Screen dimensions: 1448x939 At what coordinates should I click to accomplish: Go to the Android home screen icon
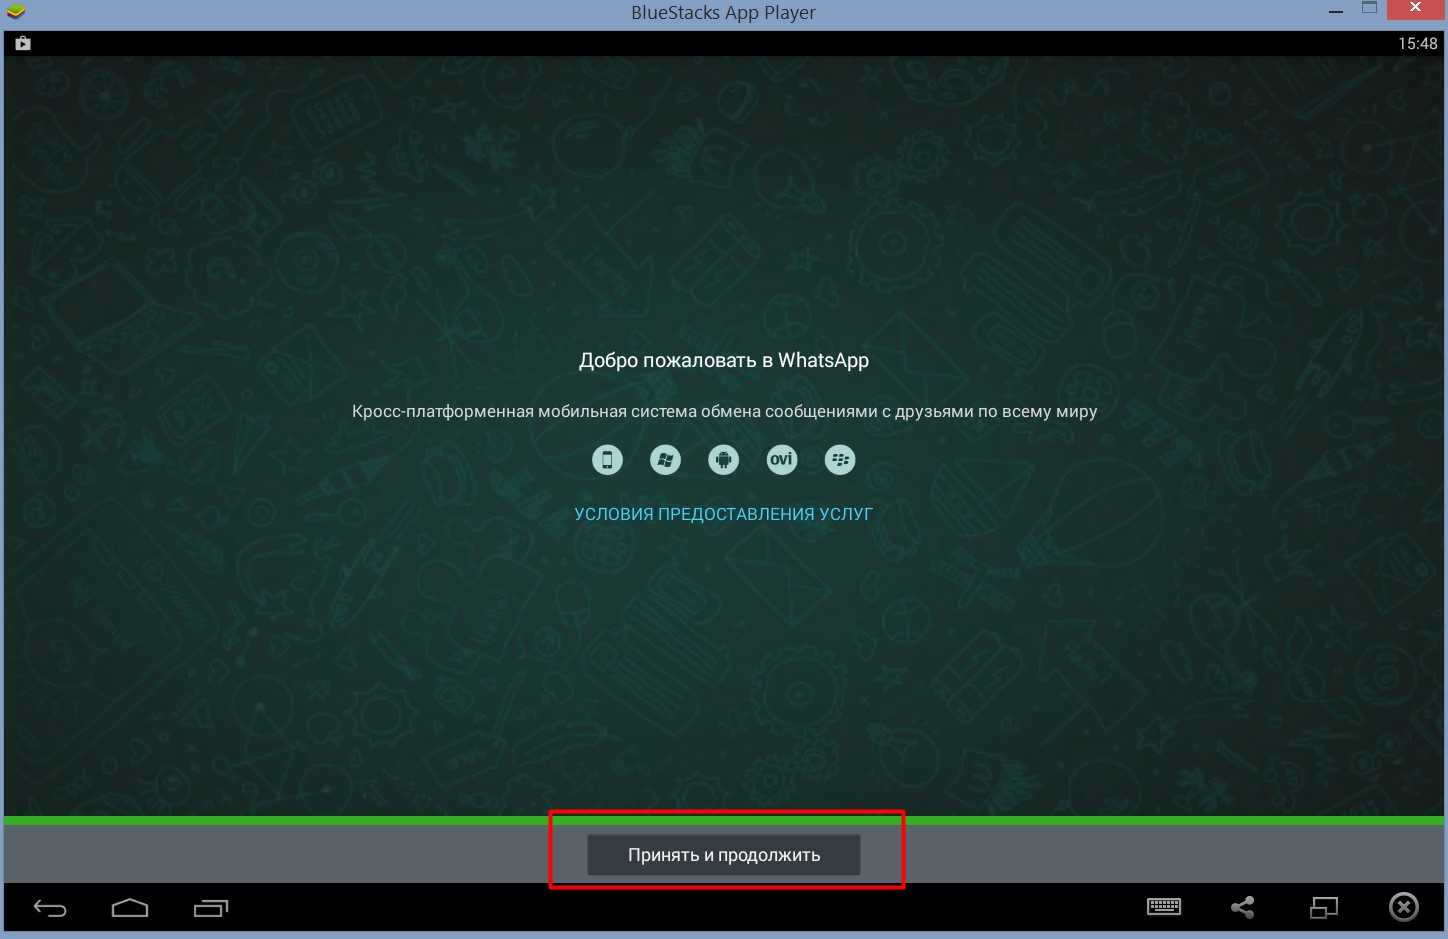(130, 908)
